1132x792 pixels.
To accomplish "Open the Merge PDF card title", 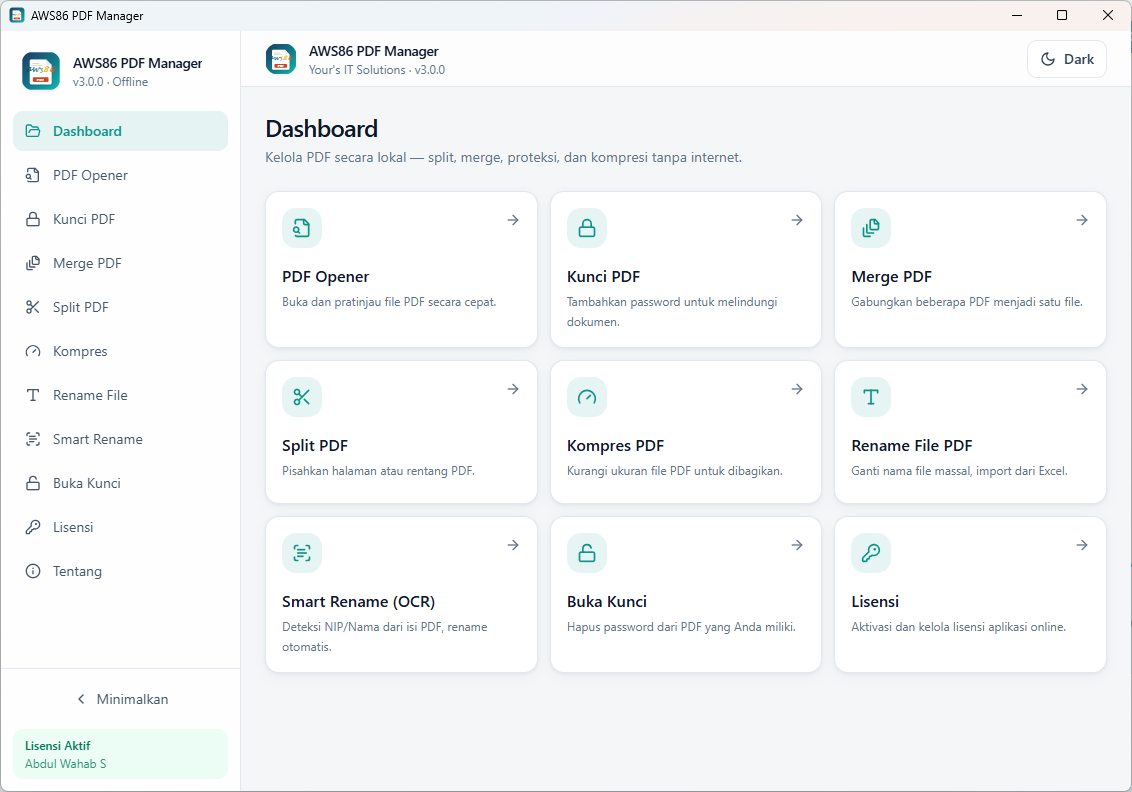I will tap(892, 277).
